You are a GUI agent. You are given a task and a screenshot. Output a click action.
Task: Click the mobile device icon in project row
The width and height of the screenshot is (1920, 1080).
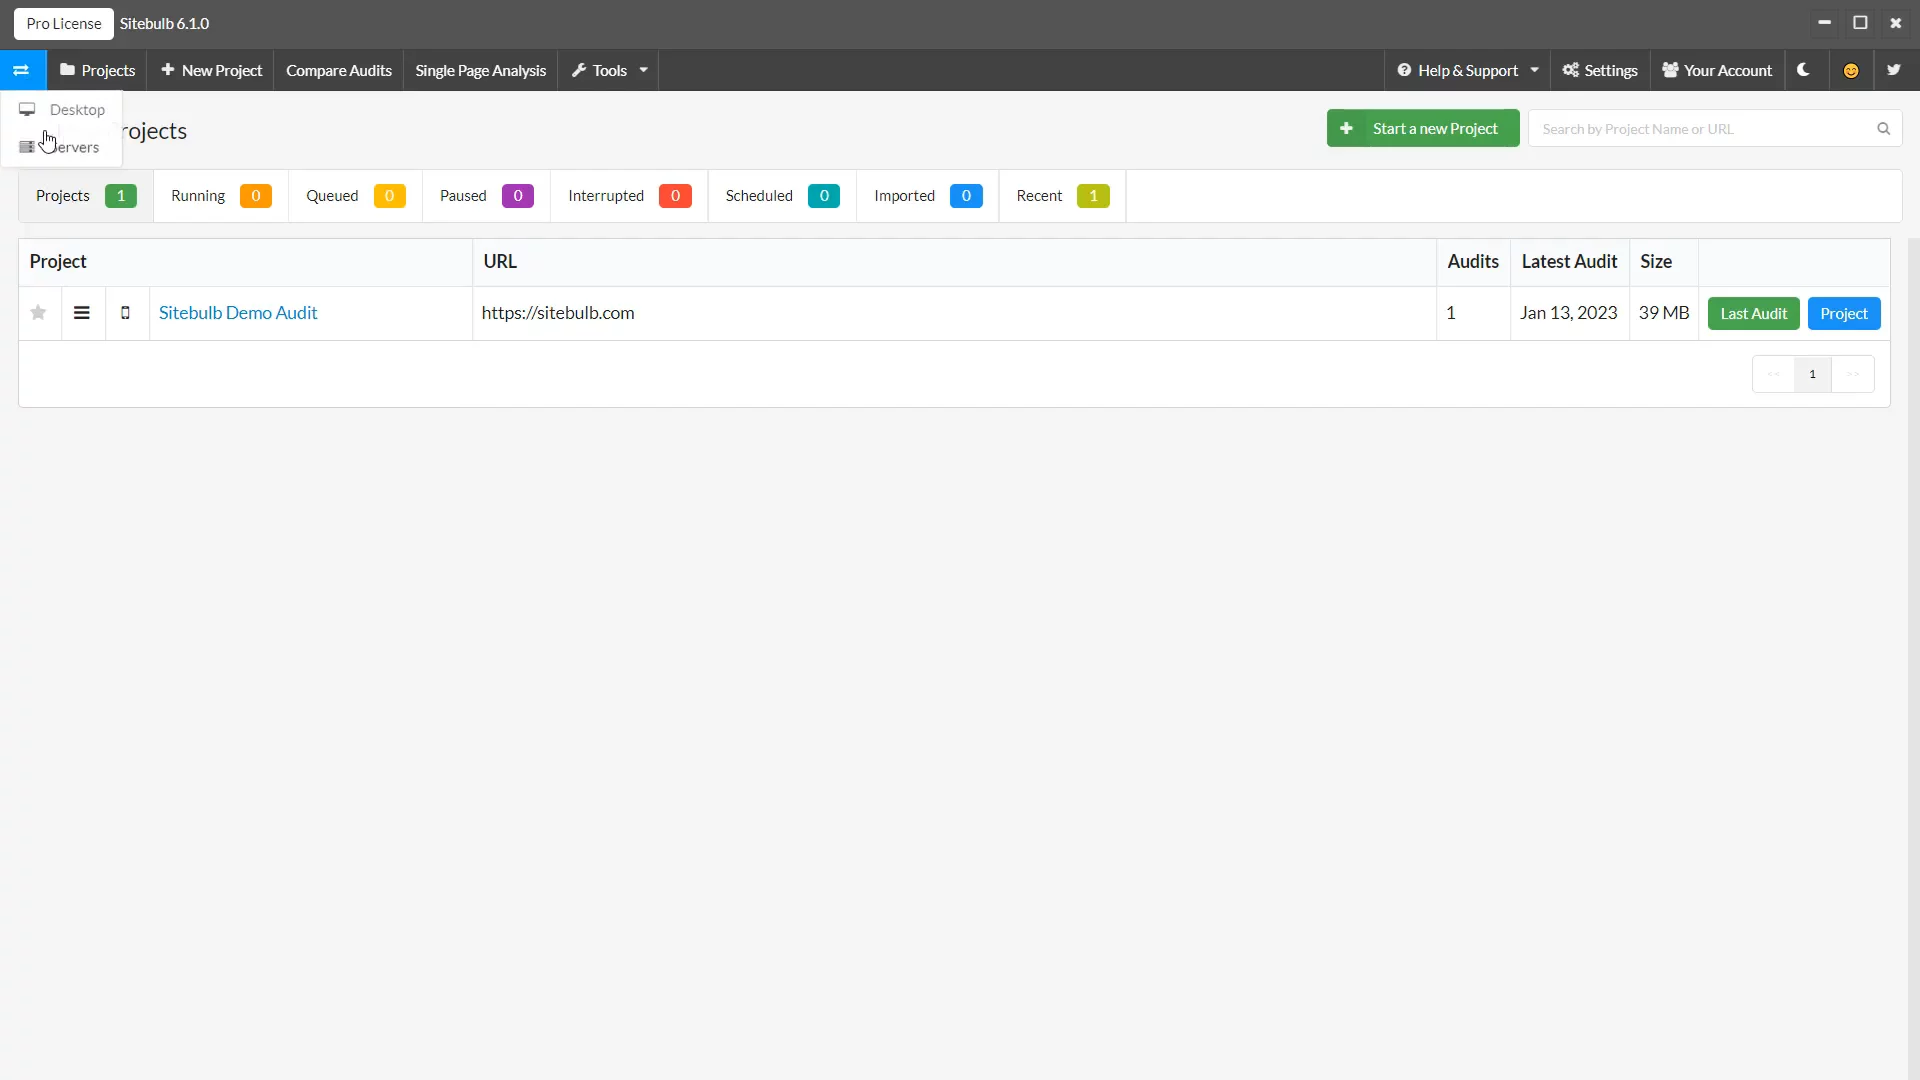coord(125,313)
